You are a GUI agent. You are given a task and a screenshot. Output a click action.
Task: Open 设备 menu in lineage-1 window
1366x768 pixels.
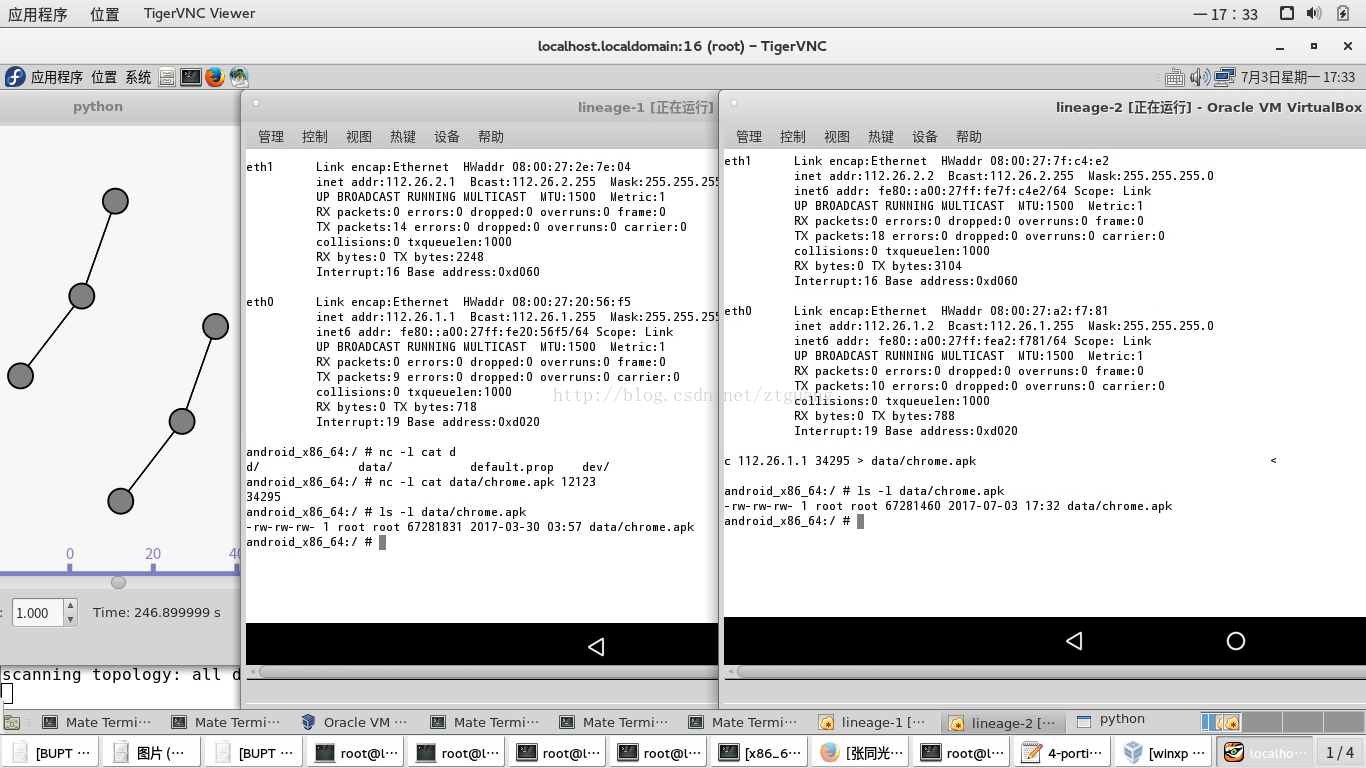[447, 137]
